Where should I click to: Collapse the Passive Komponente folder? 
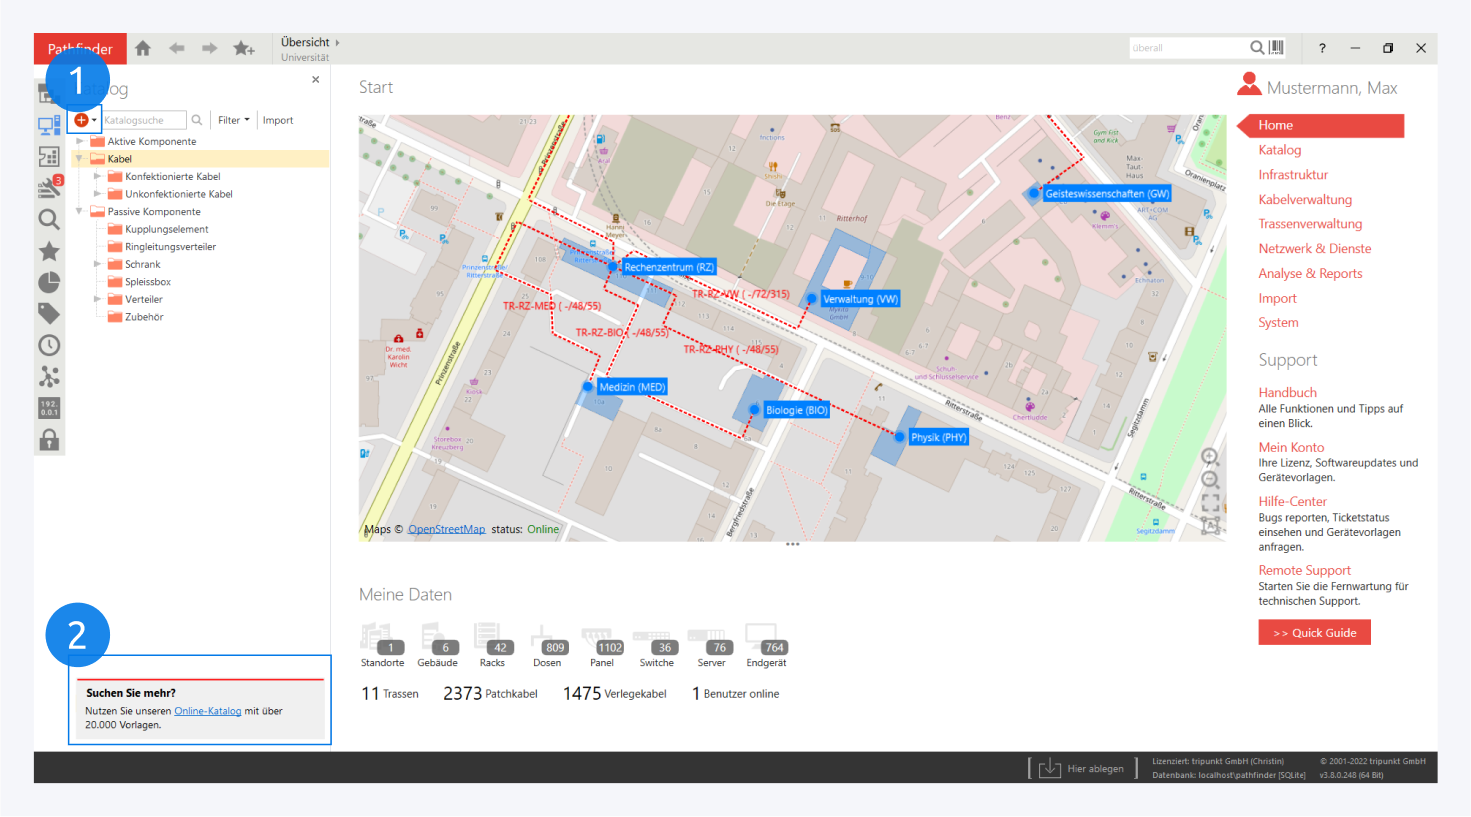(x=80, y=211)
